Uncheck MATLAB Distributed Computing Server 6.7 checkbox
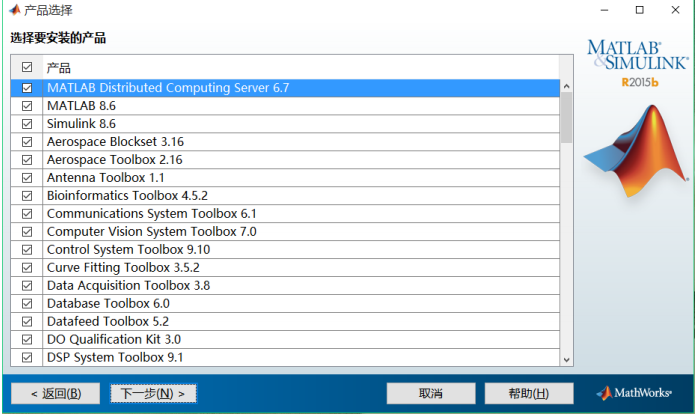The image size is (695, 417). point(27,88)
